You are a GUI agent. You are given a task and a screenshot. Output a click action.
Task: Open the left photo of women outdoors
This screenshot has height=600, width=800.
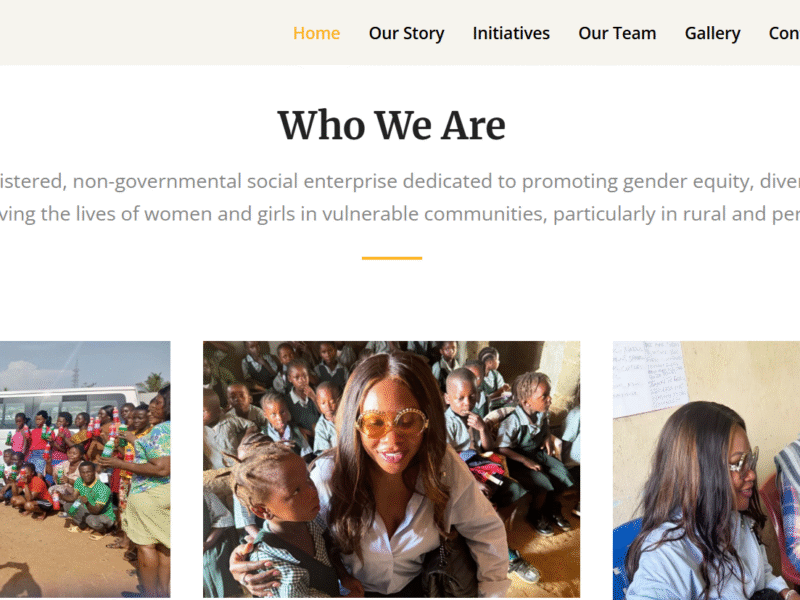(x=85, y=468)
